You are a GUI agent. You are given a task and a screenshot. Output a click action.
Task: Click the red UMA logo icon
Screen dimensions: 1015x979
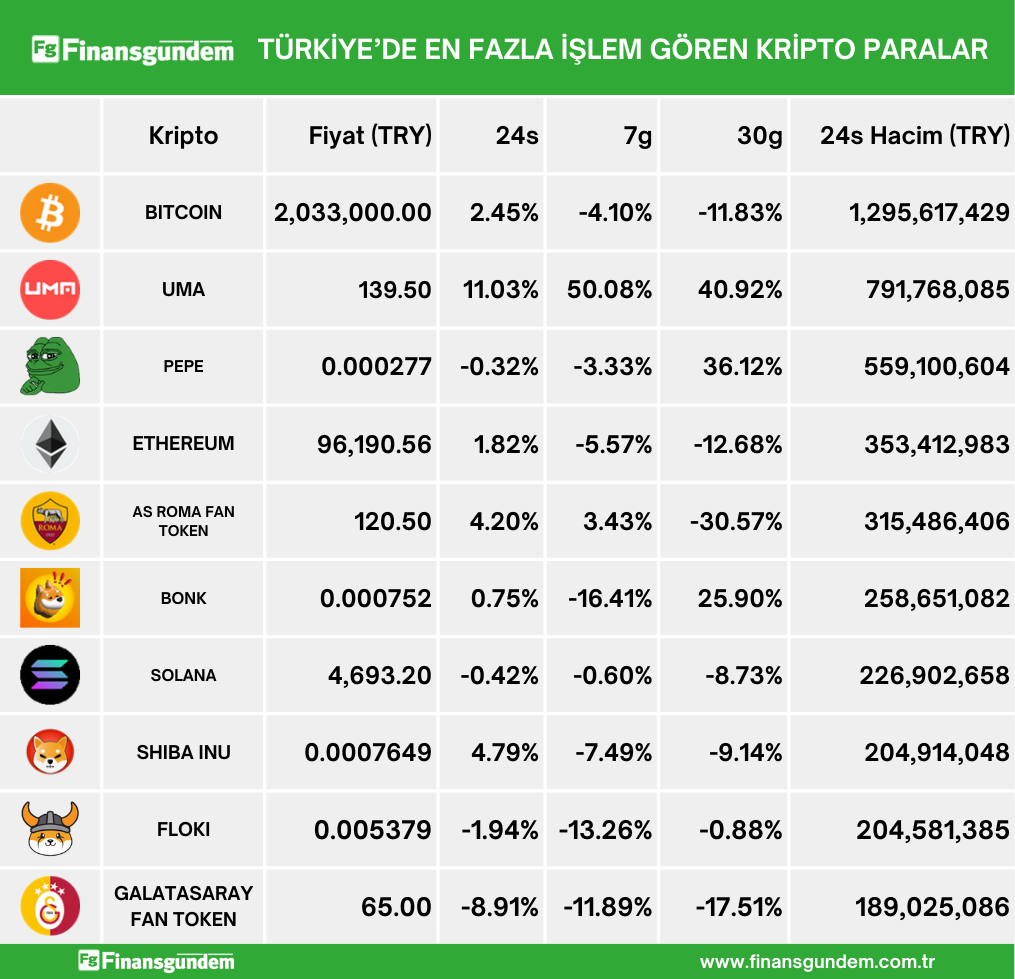(50, 290)
